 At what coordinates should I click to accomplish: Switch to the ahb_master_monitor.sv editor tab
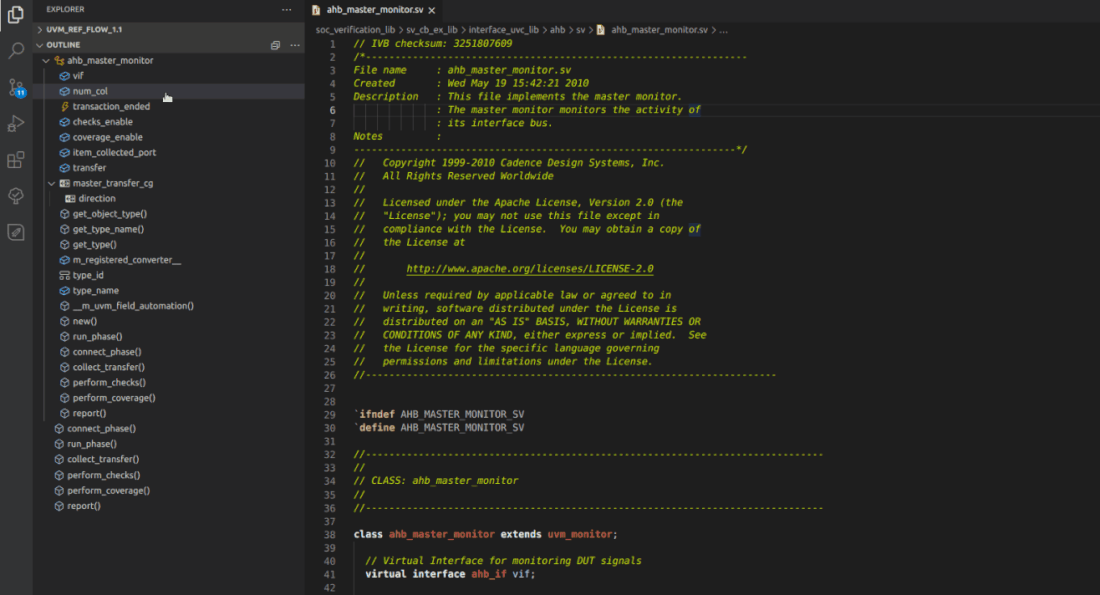click(x=377, y=9)
